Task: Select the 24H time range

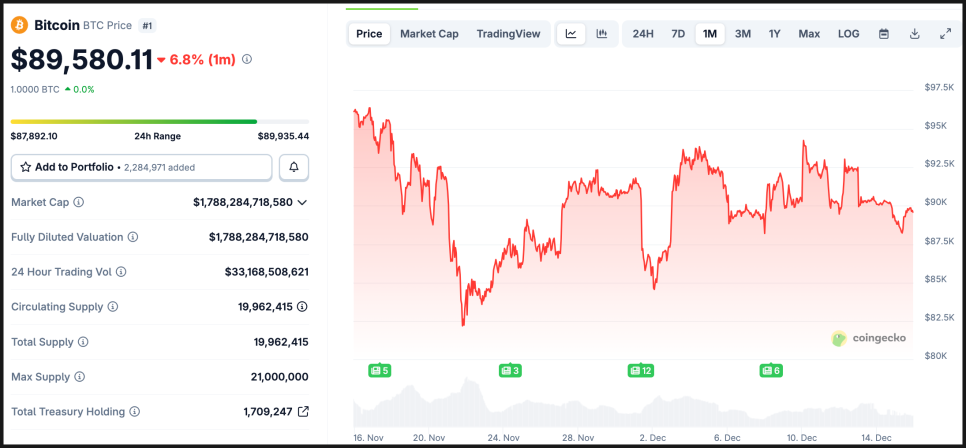Action: [643, 34]
